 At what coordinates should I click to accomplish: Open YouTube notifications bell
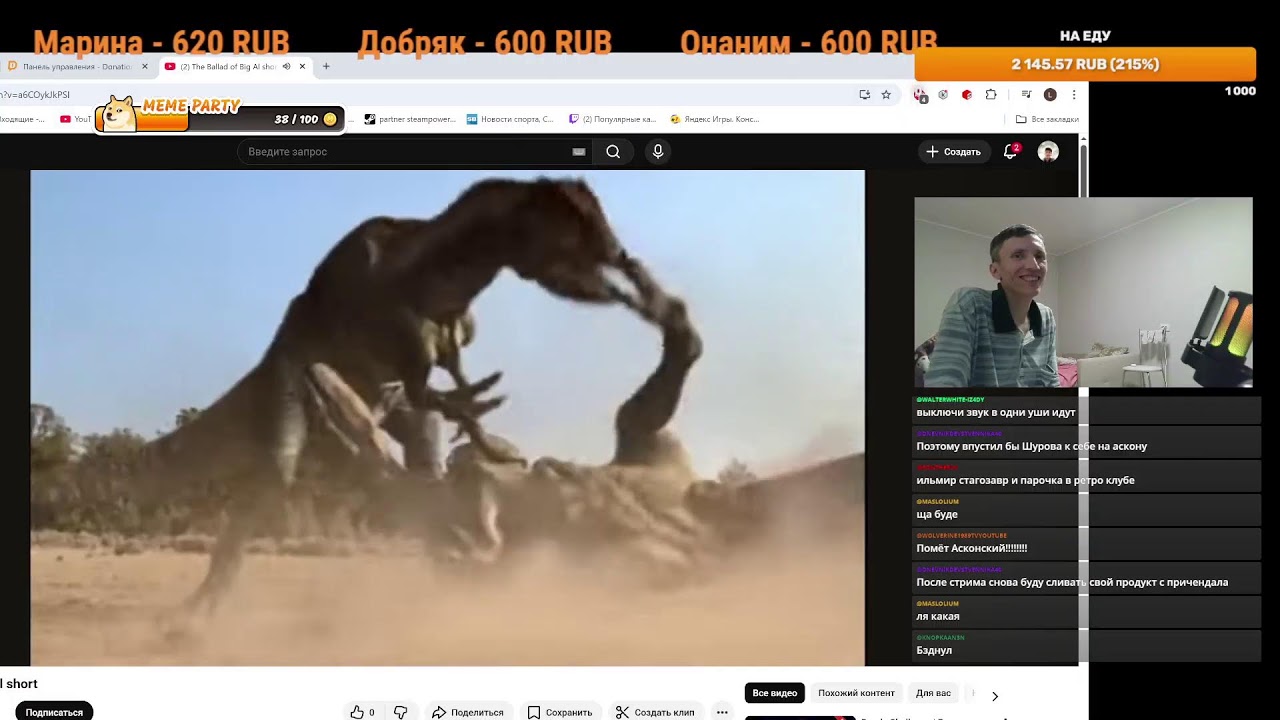[1011, 152]
